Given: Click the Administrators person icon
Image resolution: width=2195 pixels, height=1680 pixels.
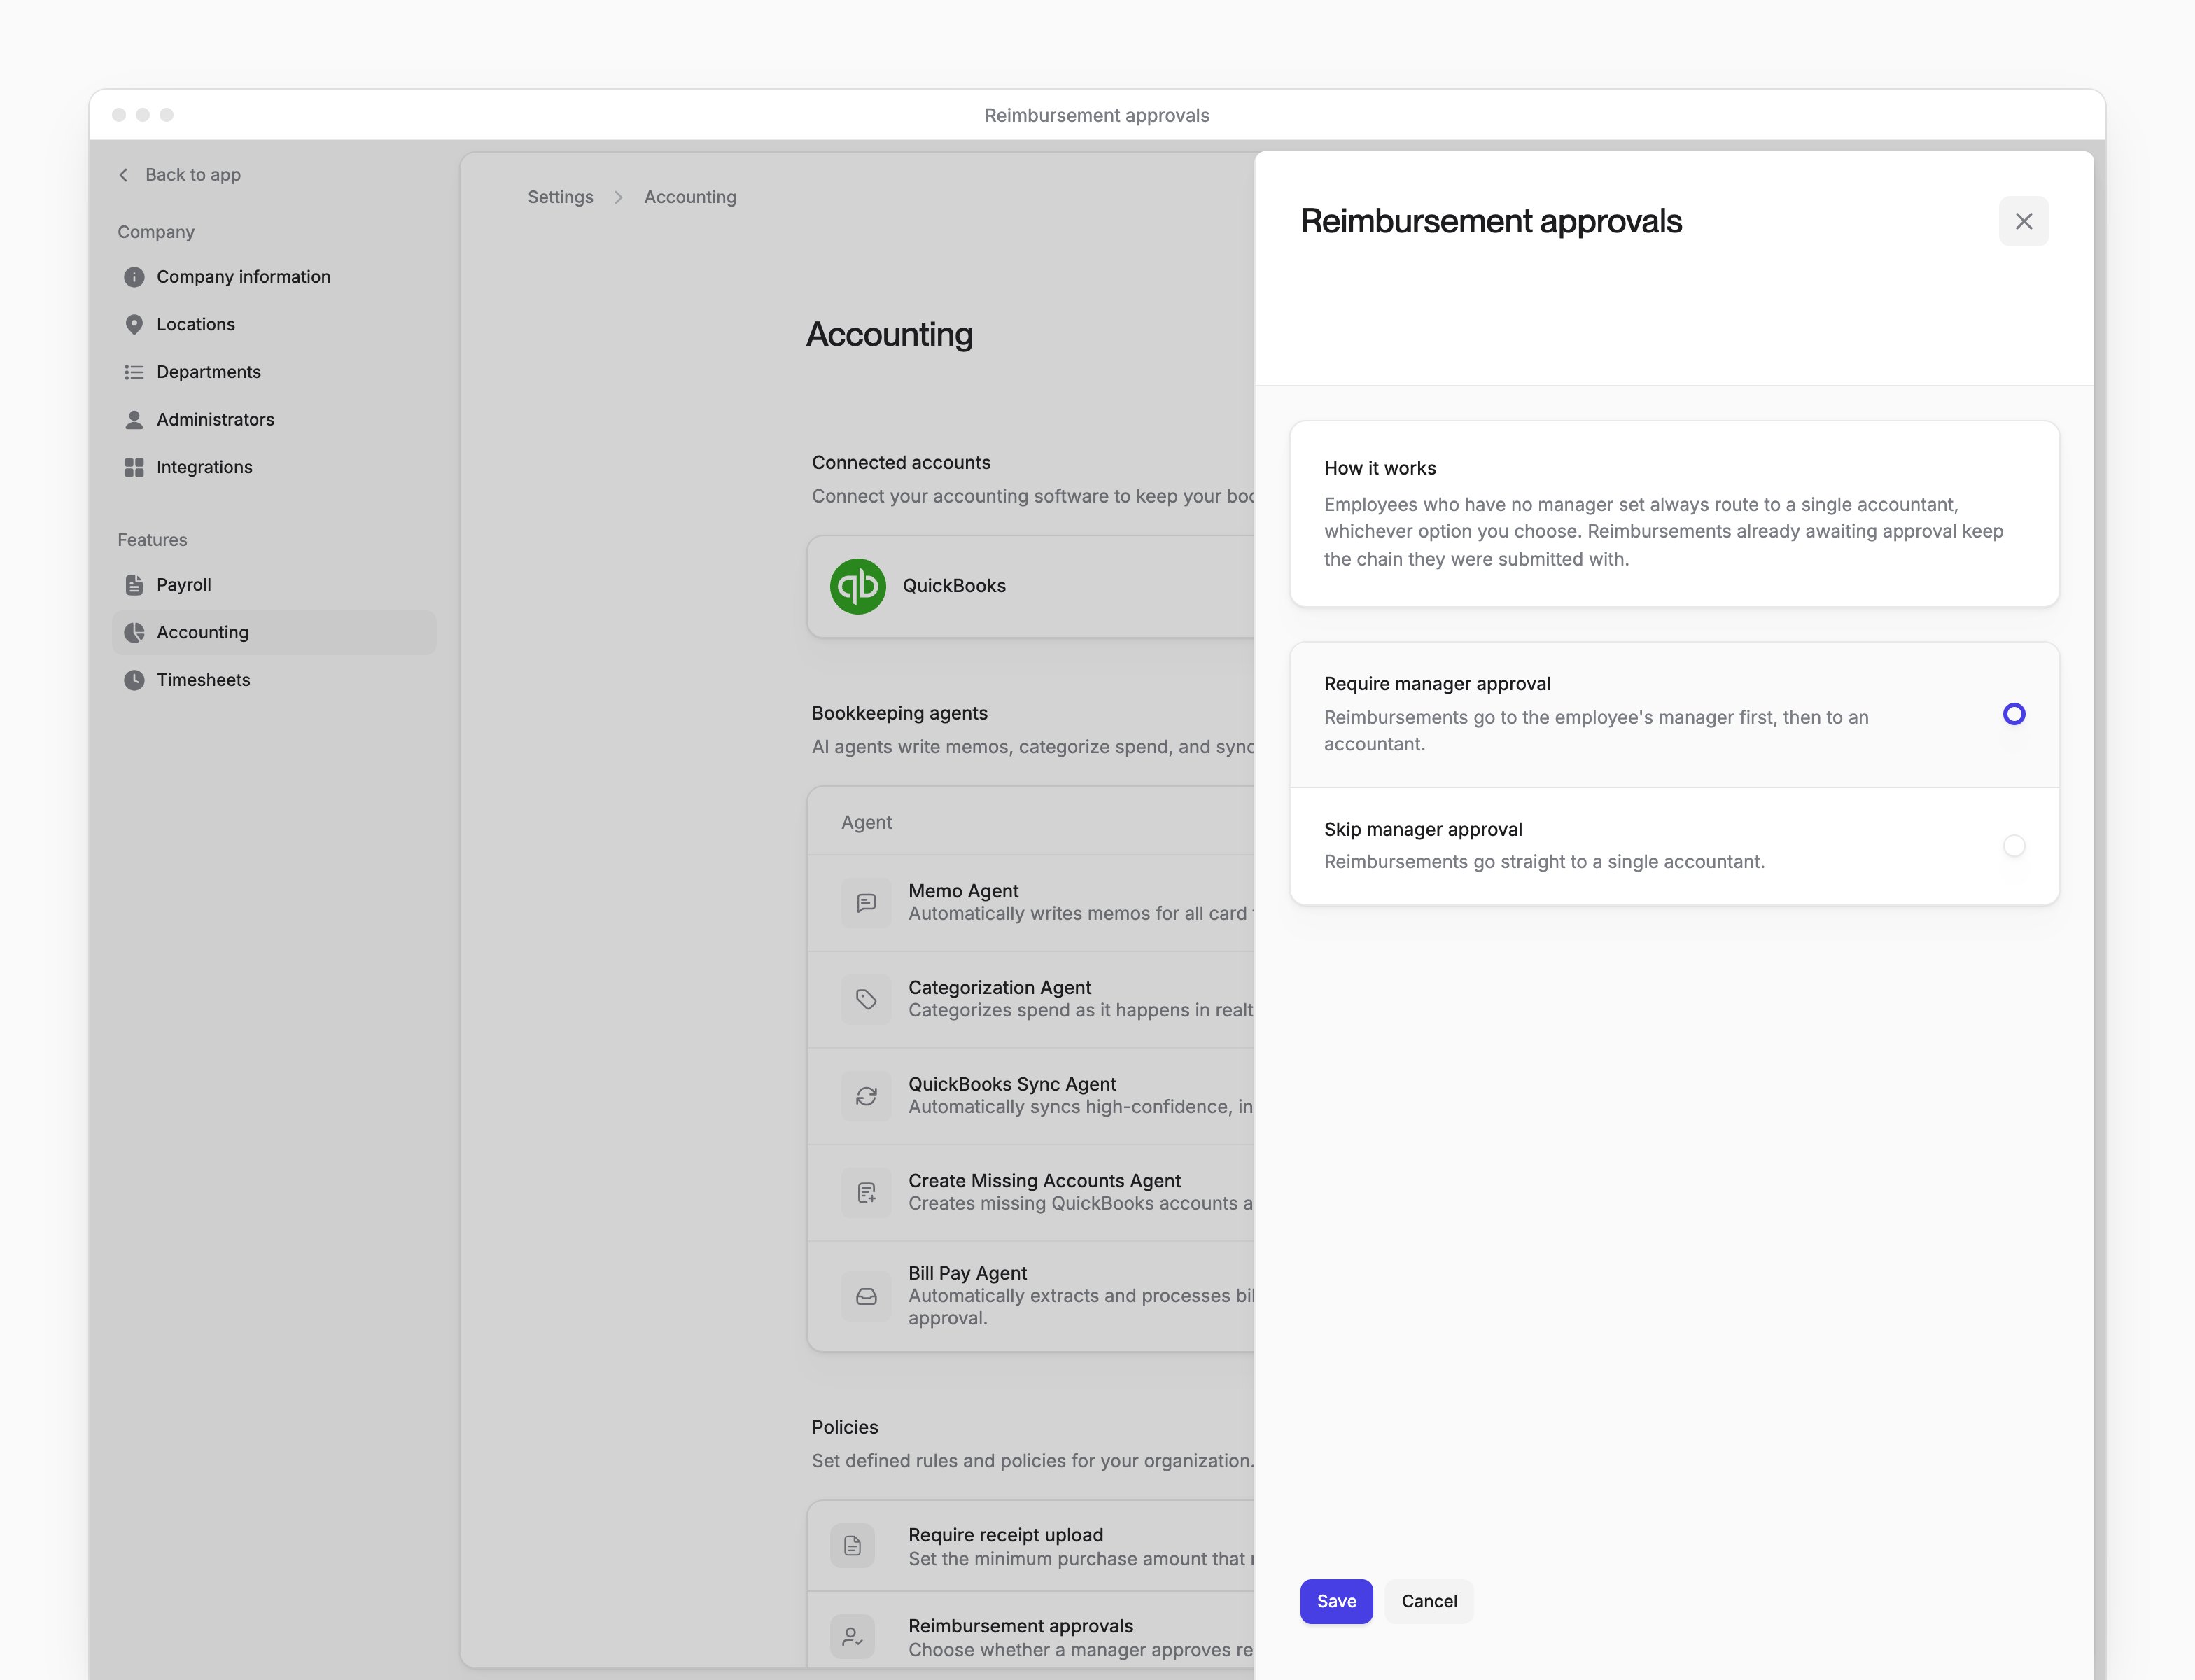Looking at the screenshot, I should (x=134, y=420).
